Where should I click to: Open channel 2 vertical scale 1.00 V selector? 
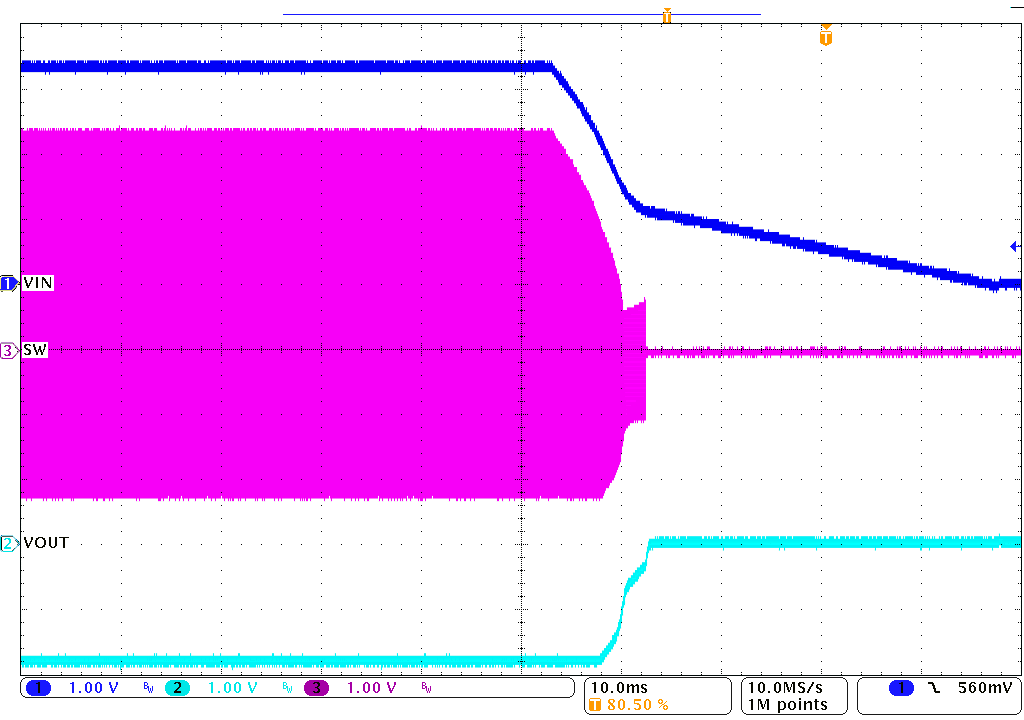(232, 688)
